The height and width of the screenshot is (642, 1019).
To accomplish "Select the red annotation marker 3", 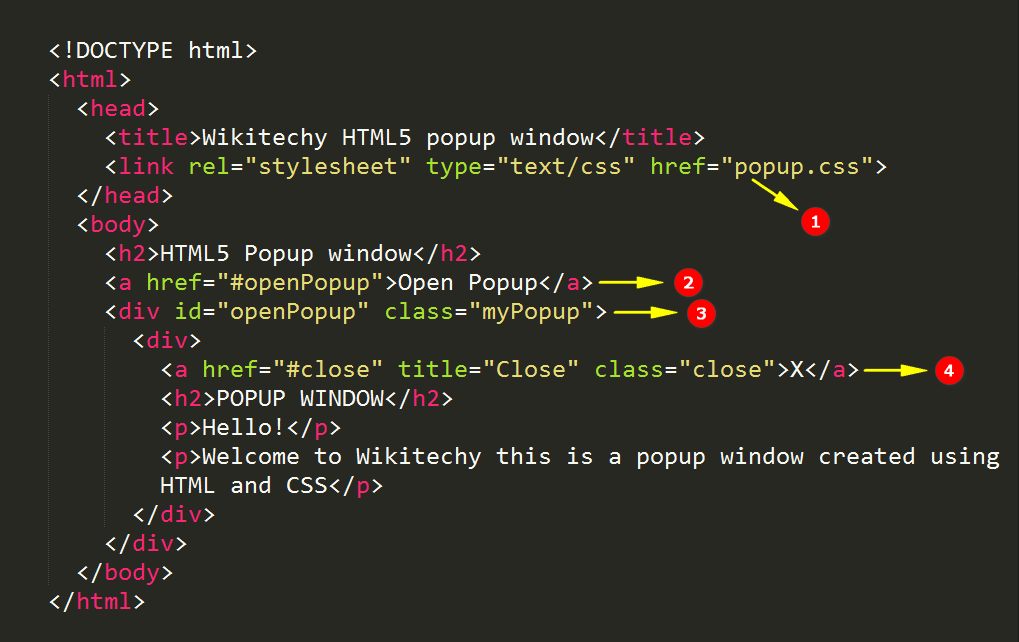I will [x=701, y=313].
